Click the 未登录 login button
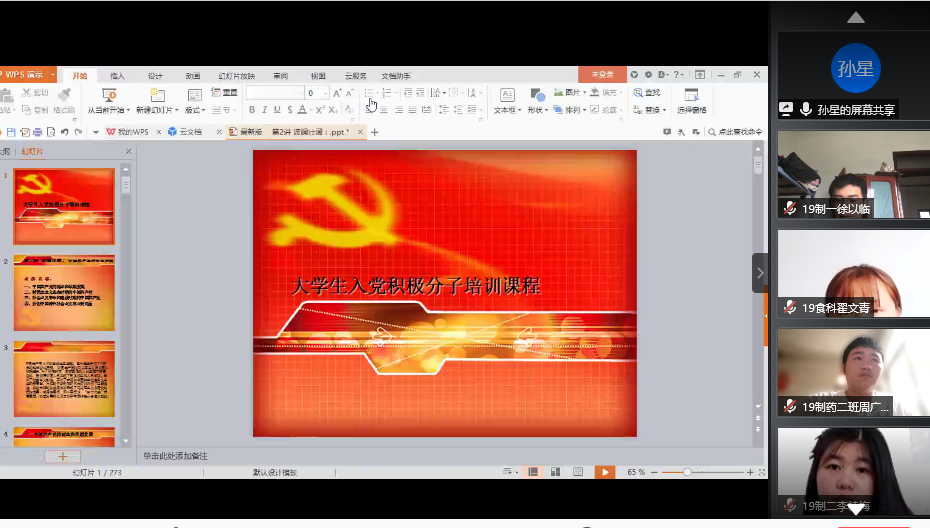The height and width of the screenshot is (528, 930). 601,75
